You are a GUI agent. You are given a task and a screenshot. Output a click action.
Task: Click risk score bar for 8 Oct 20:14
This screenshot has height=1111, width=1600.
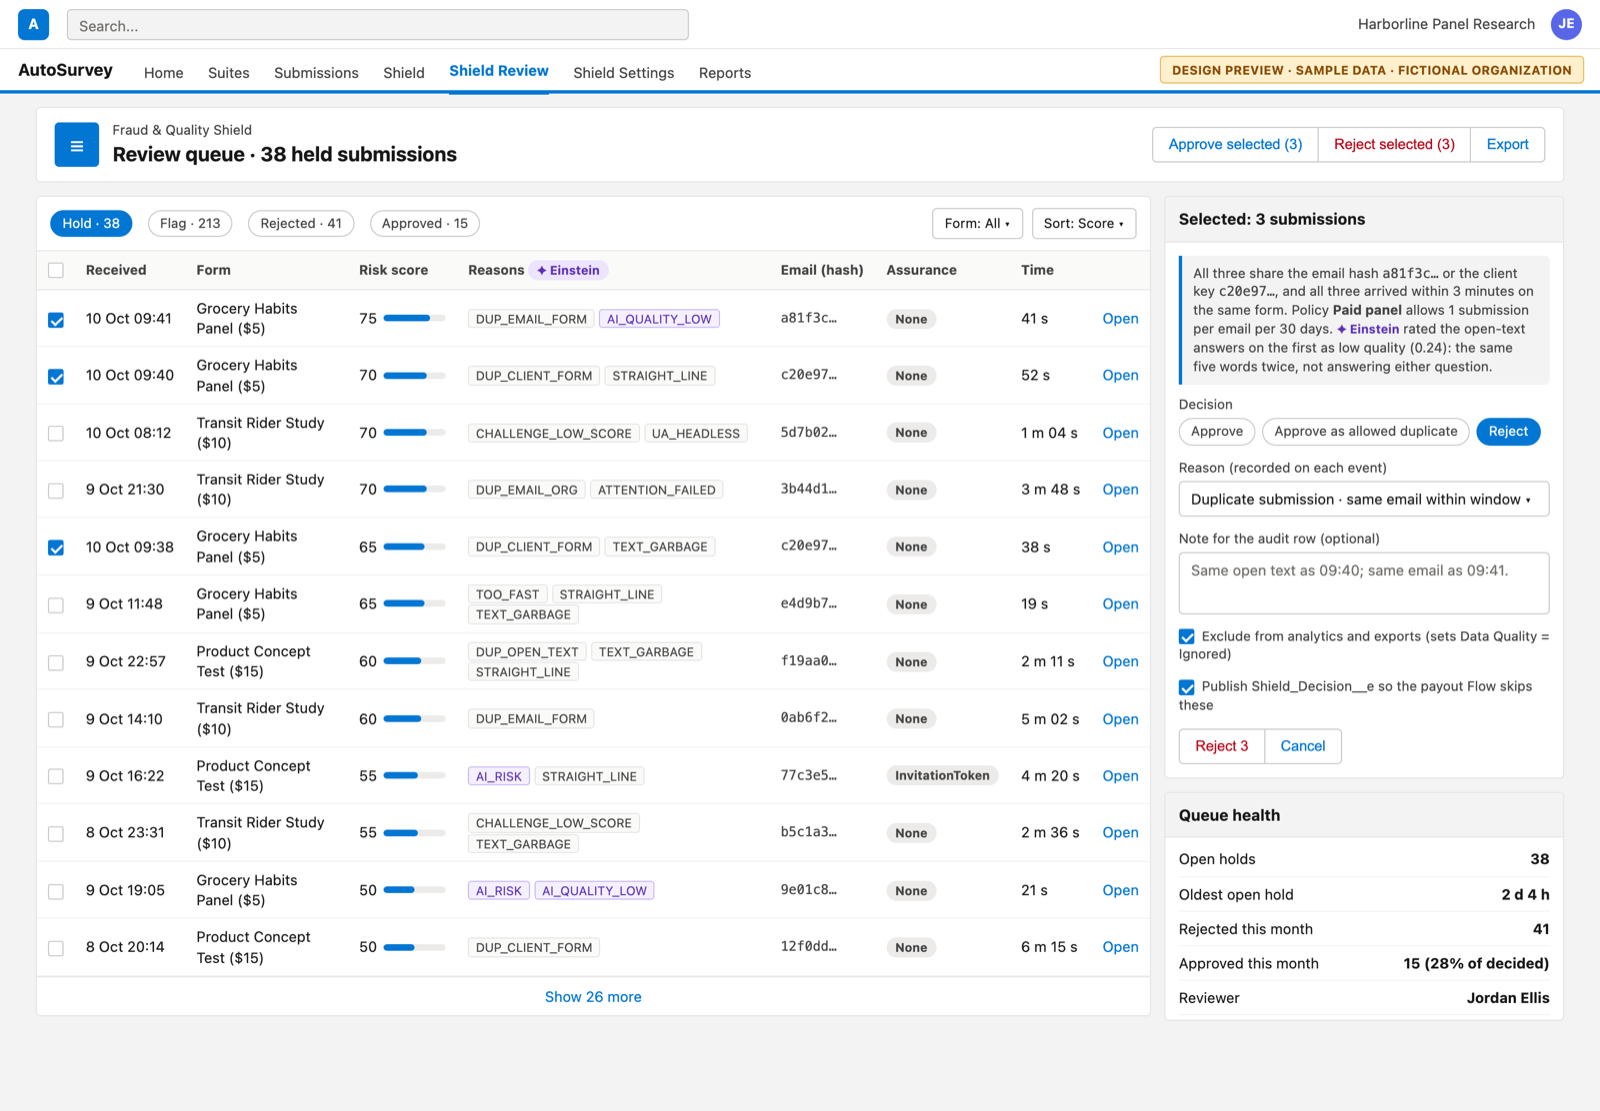tap(414, 947)
